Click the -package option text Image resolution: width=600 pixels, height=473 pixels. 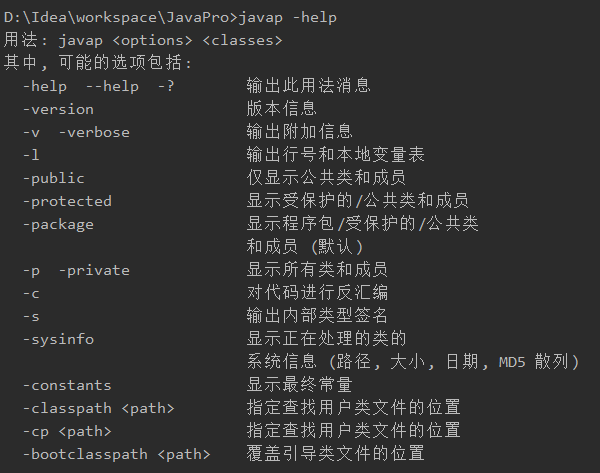(58, 225)
